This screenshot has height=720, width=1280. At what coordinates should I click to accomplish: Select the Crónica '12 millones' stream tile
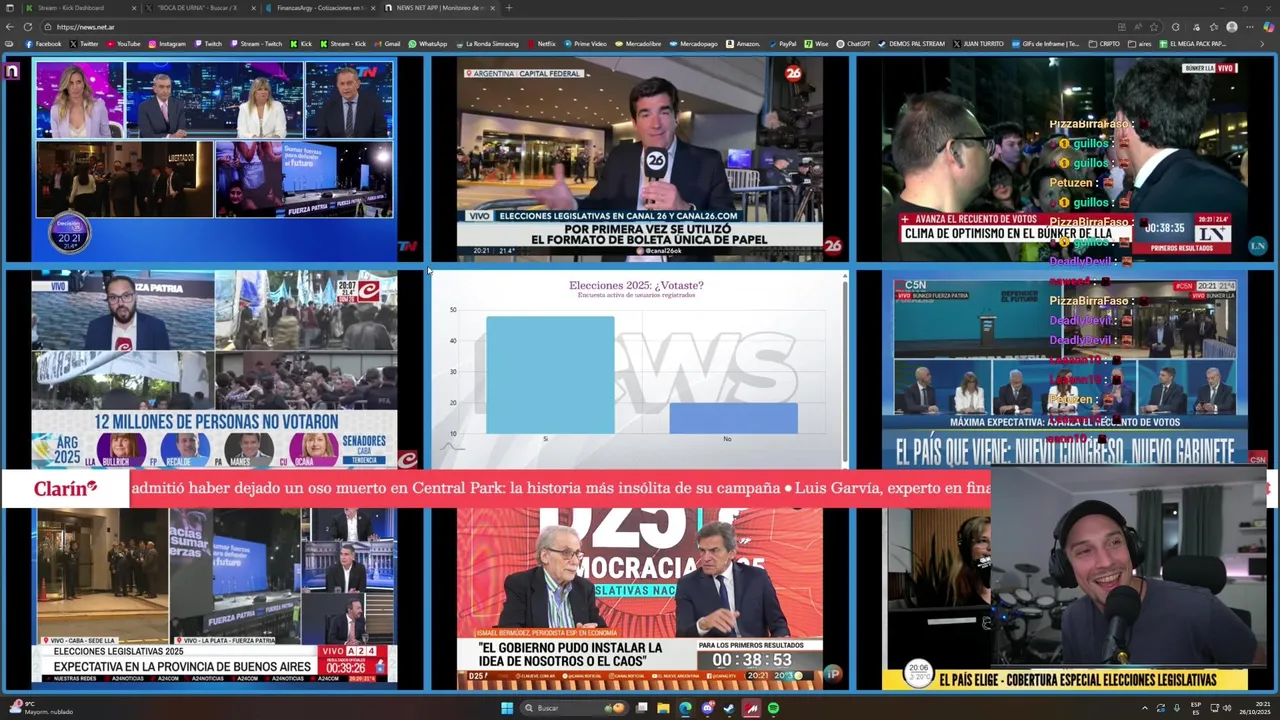[x=214, y=369]
